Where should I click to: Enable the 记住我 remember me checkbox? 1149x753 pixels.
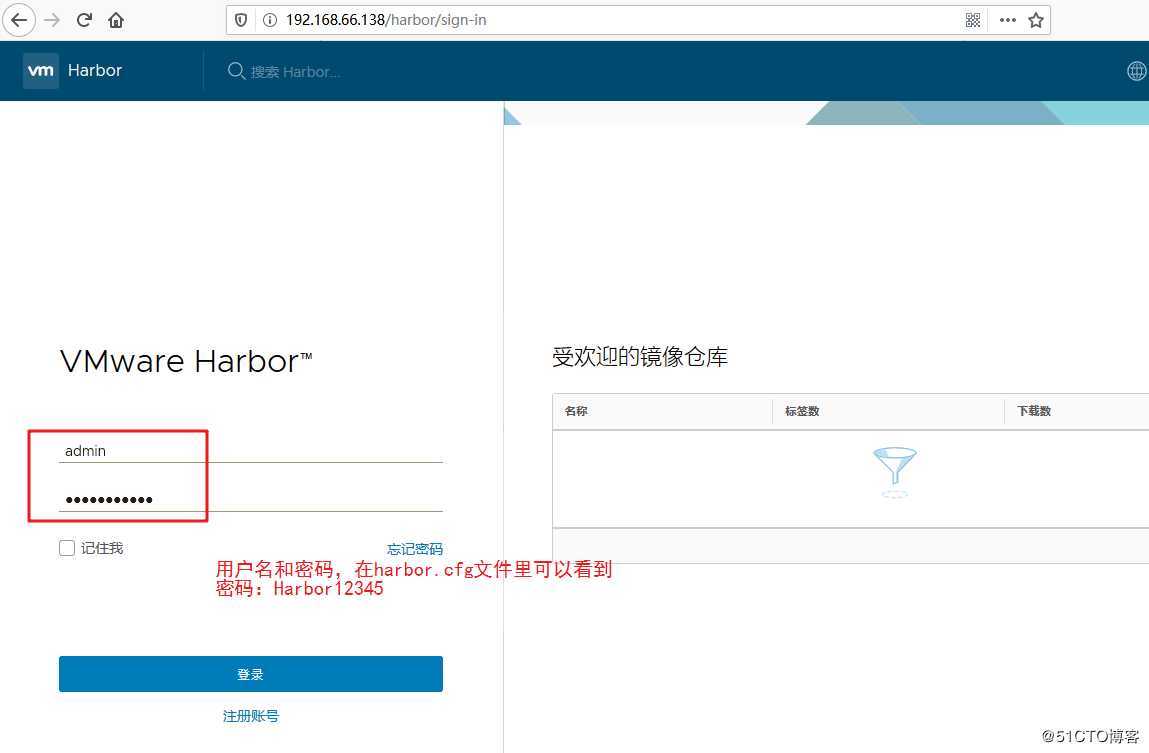(67, 548)
